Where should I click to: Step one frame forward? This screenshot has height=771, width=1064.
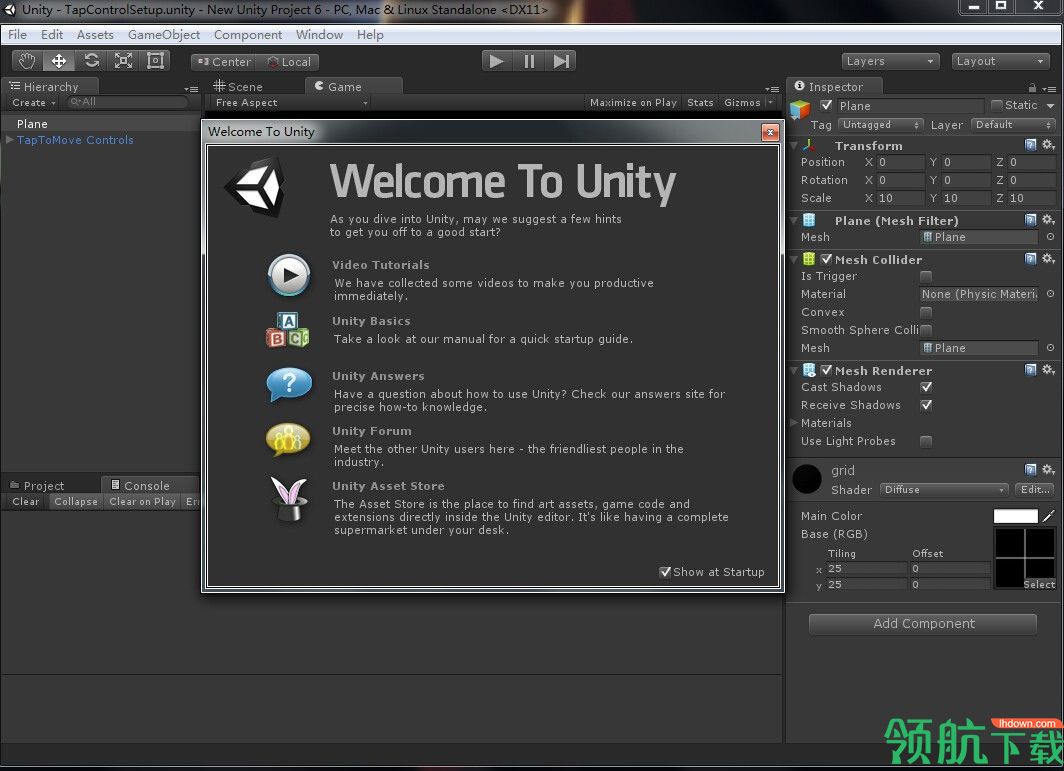coord(561,61)
